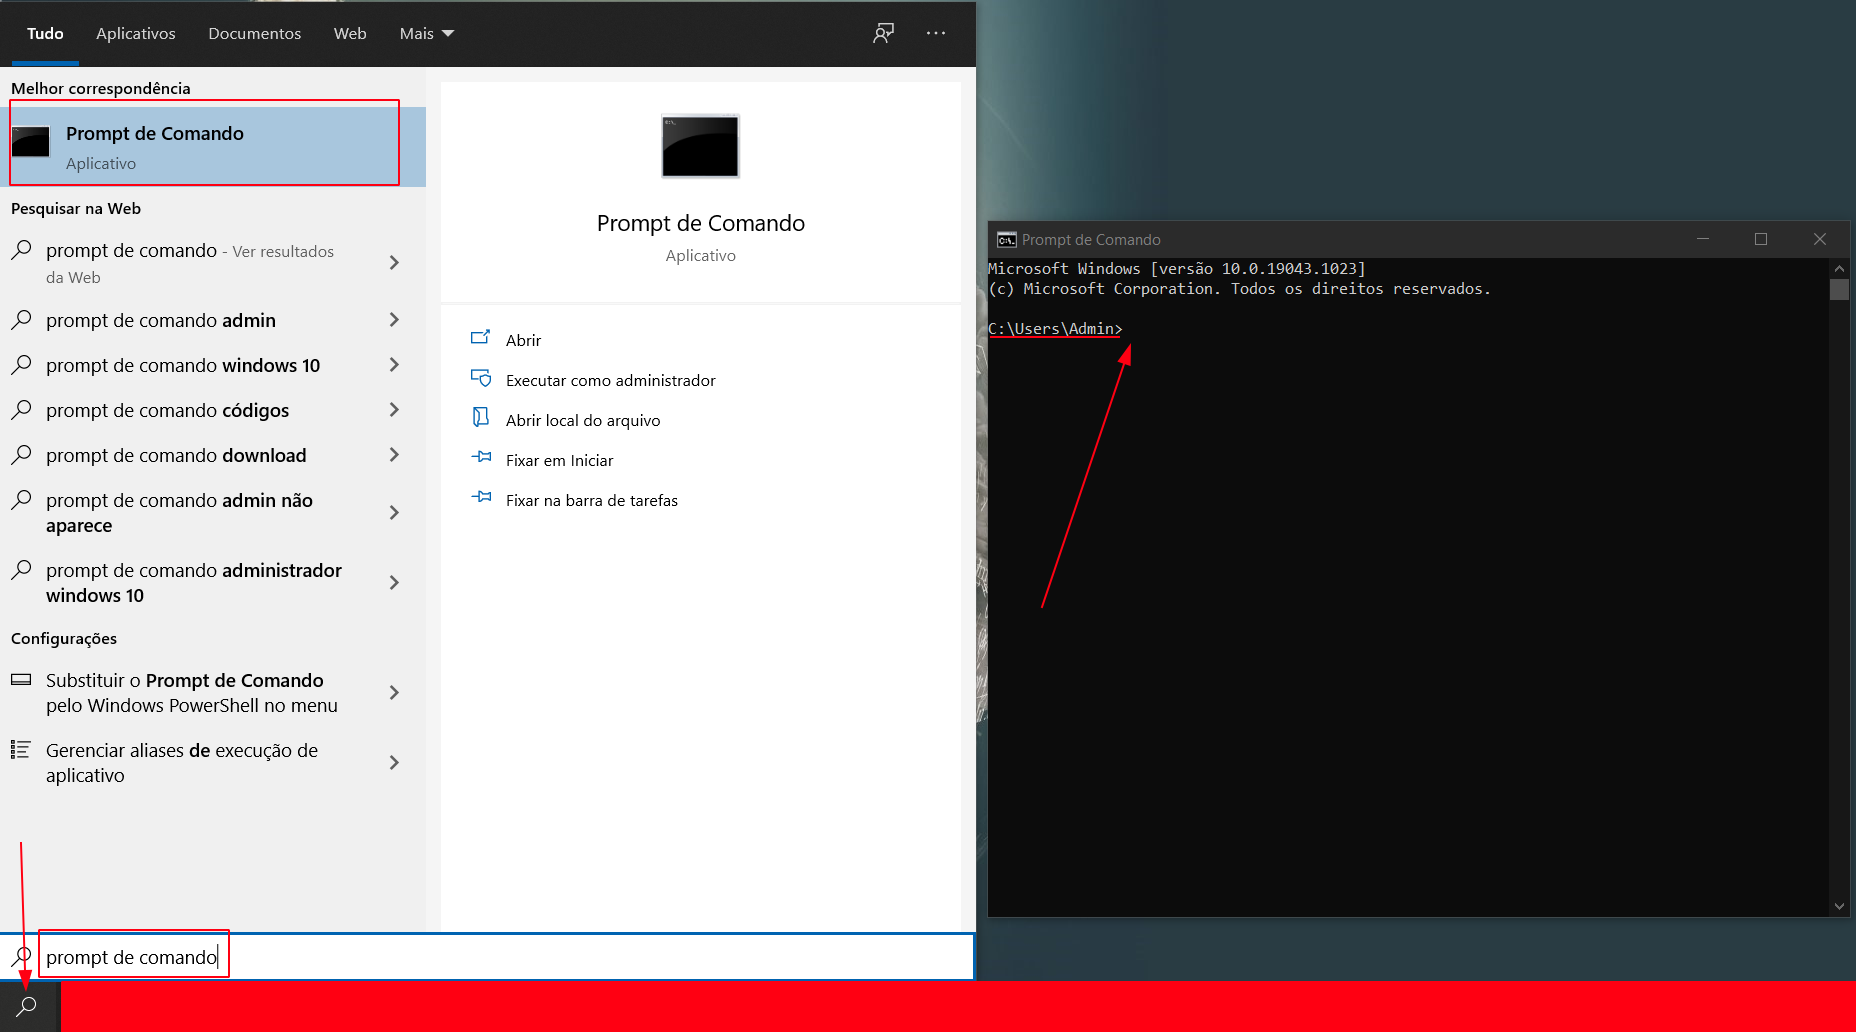Click magnifier icon inside search box
This screenshot has width=1856, height=1032.
pyautogui.click(x=21, y=957)
